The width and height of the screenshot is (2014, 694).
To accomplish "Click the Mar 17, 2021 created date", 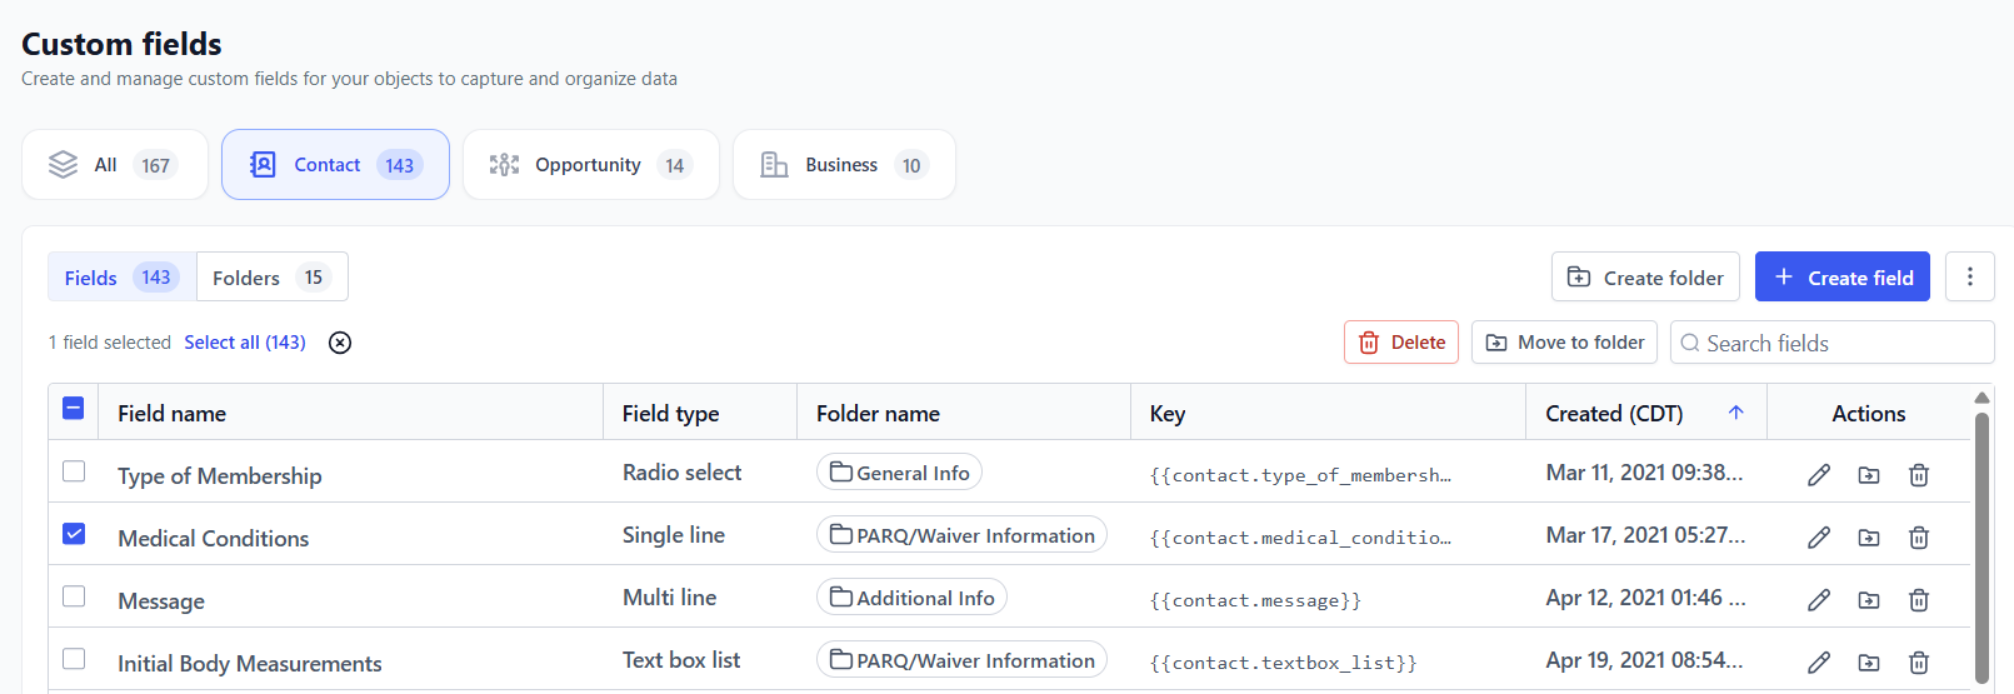I will click(1646, 535).
